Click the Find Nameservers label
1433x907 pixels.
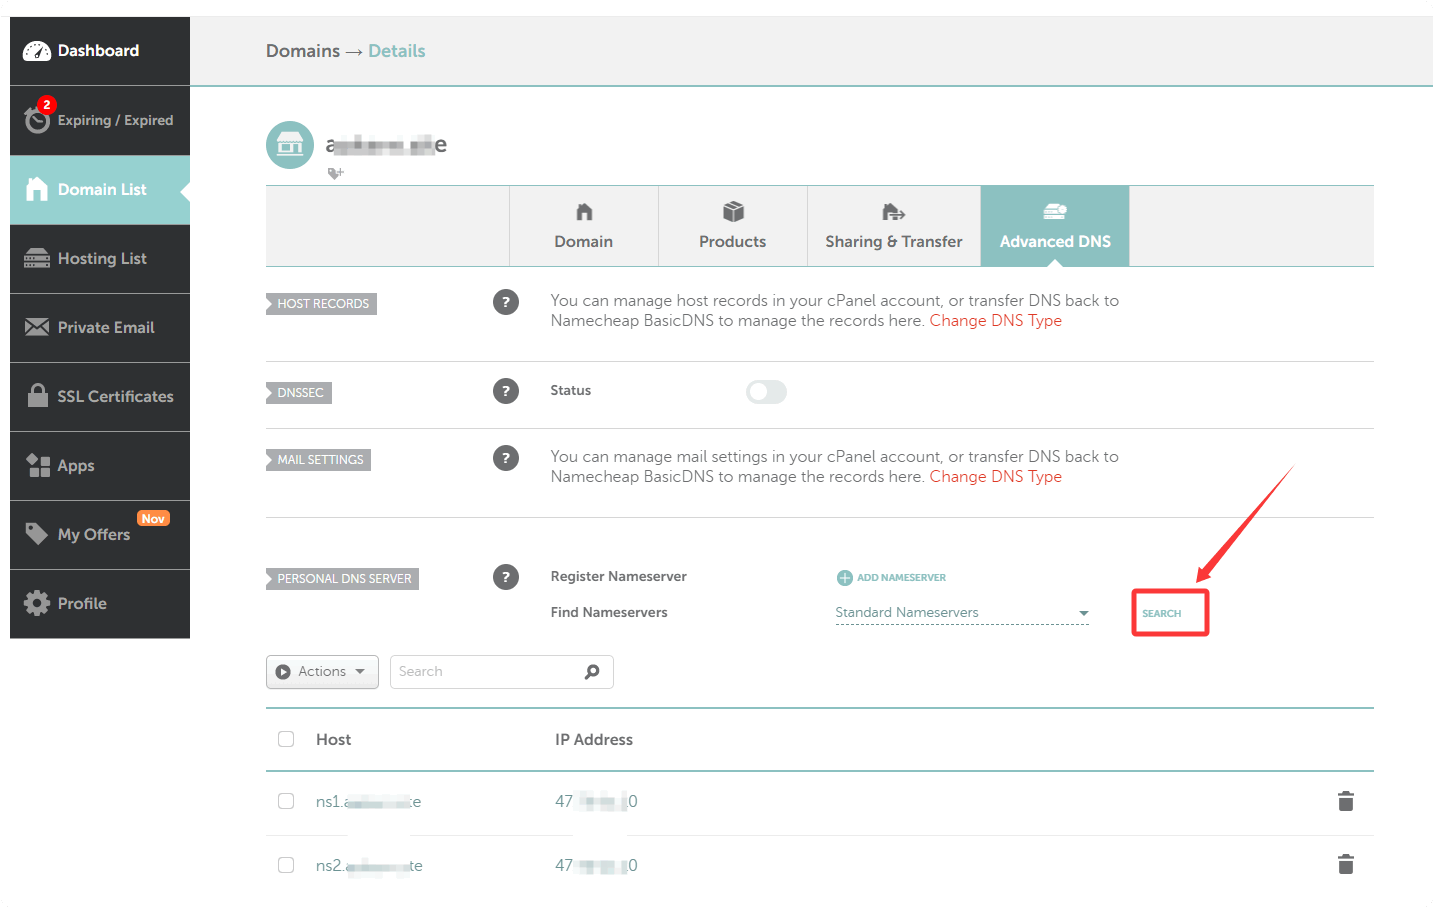(609, 613)
